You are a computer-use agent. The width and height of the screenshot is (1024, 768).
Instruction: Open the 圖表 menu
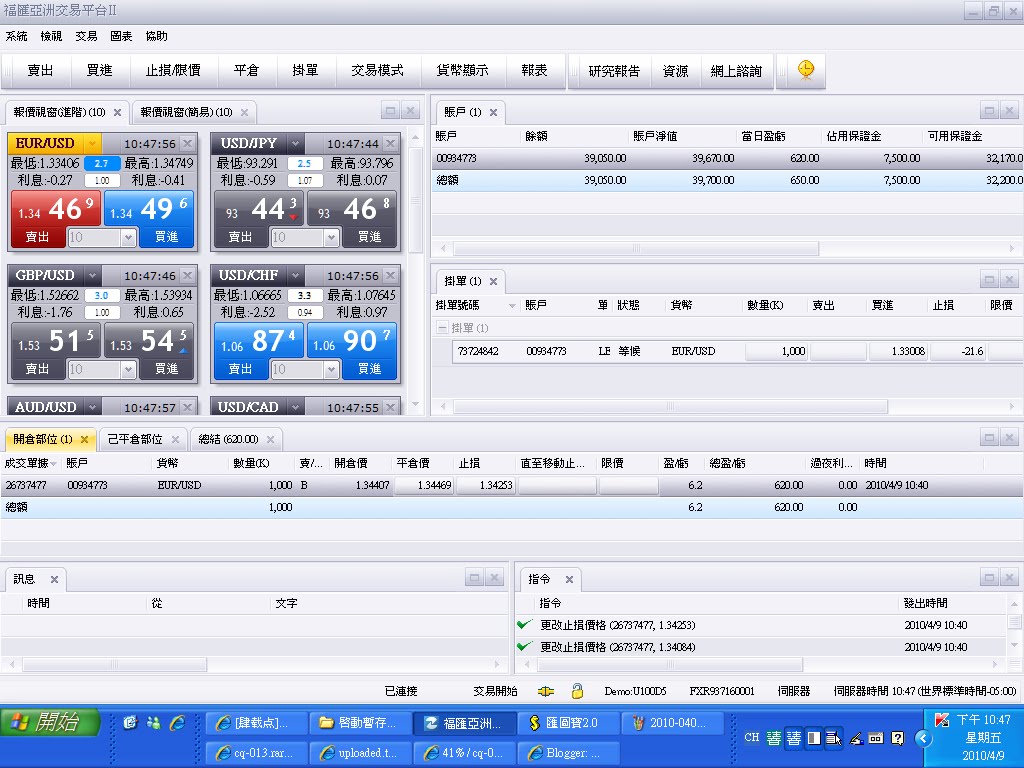(x=121, y=36)
